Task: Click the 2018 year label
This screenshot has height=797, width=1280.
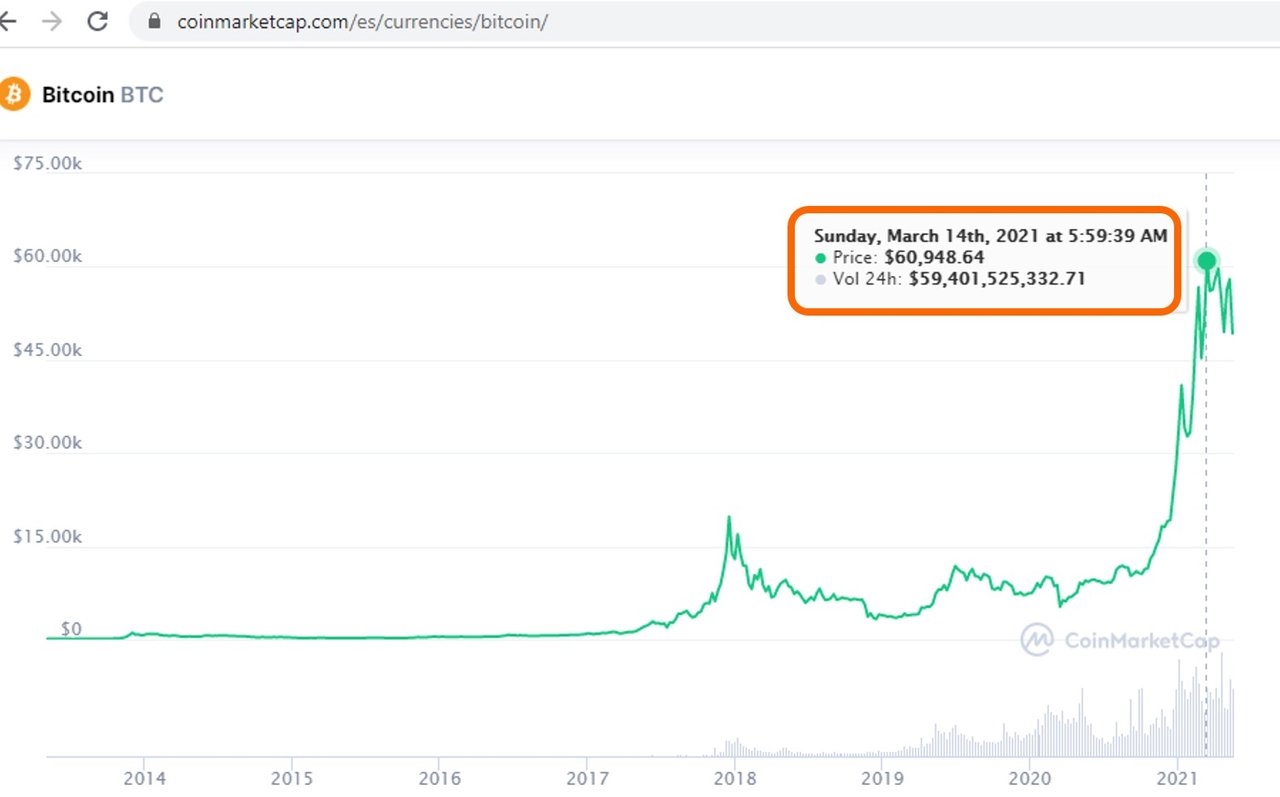Action: pyautogui.click(x=735, y=776)
